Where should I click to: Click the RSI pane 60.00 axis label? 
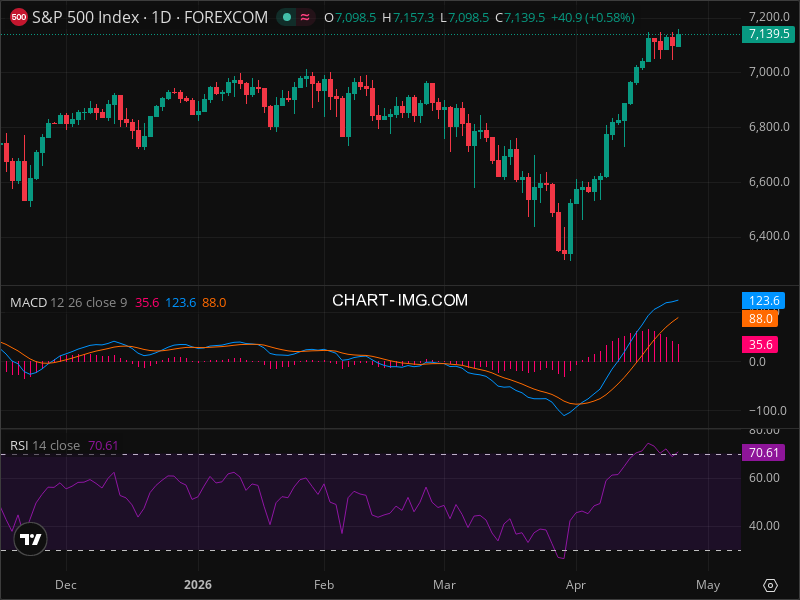pyautogui.click(x=764, y=478)
